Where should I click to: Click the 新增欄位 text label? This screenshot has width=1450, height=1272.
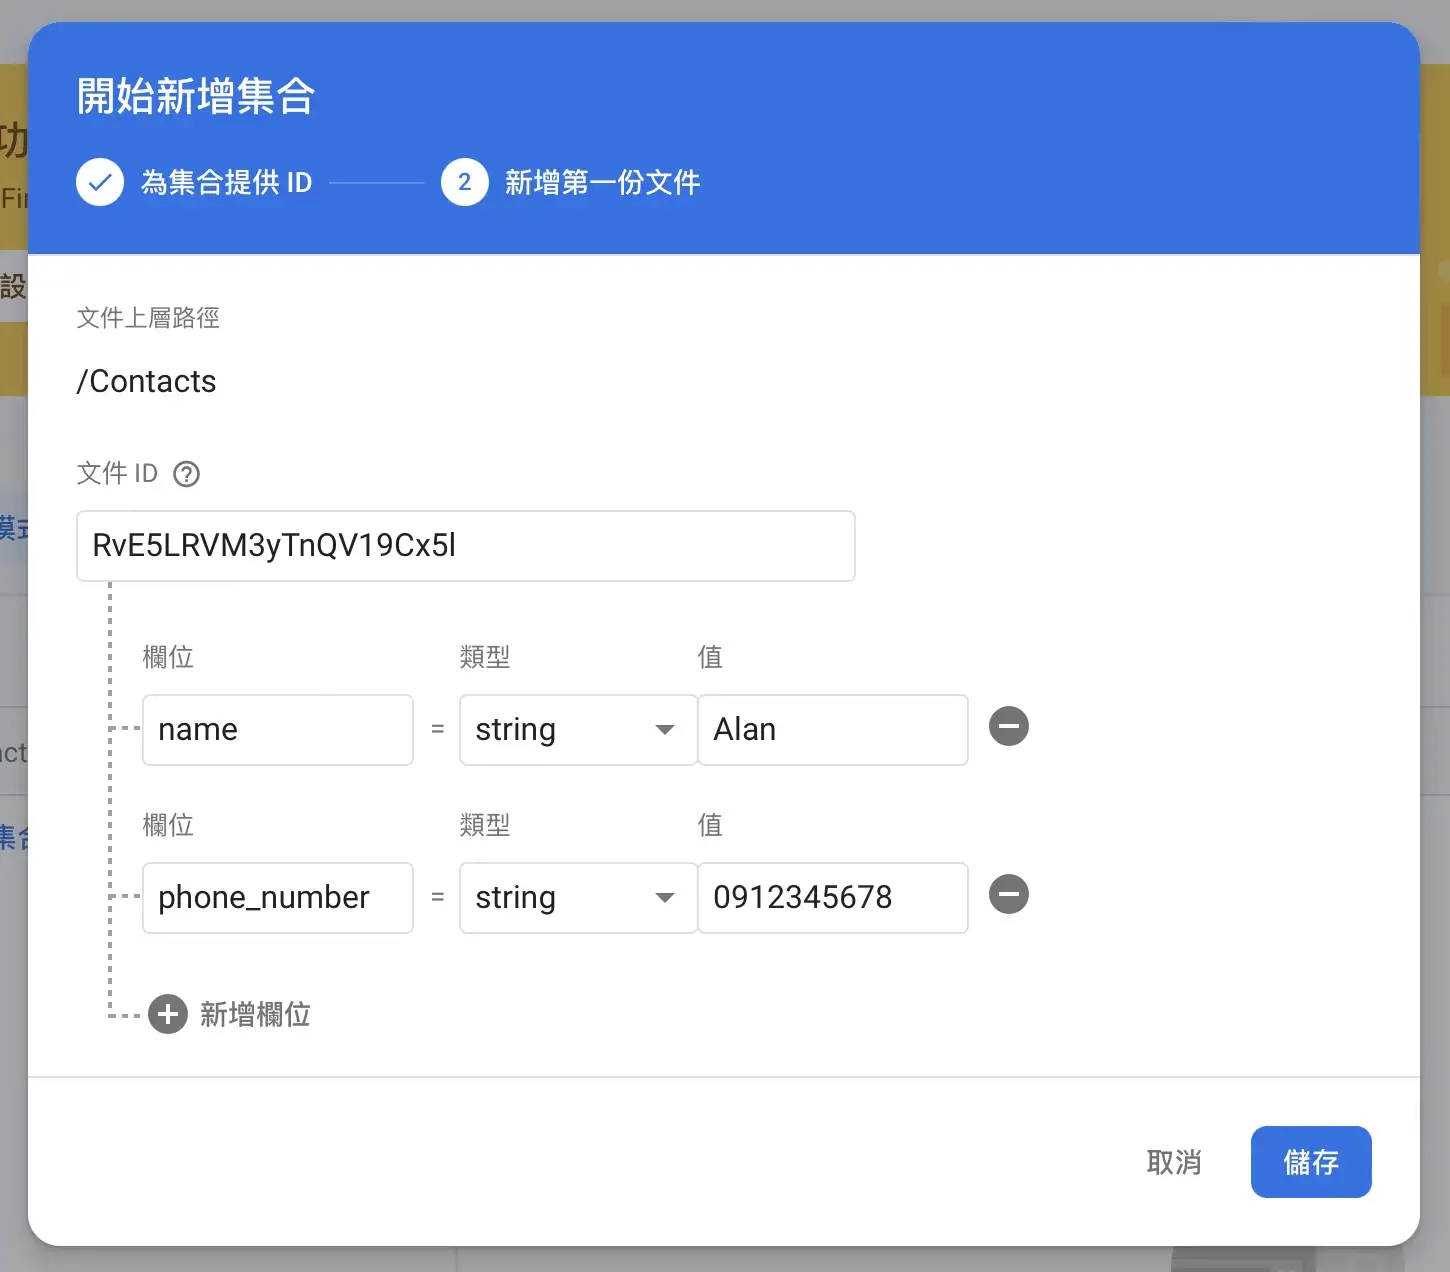coord(255,1014)
